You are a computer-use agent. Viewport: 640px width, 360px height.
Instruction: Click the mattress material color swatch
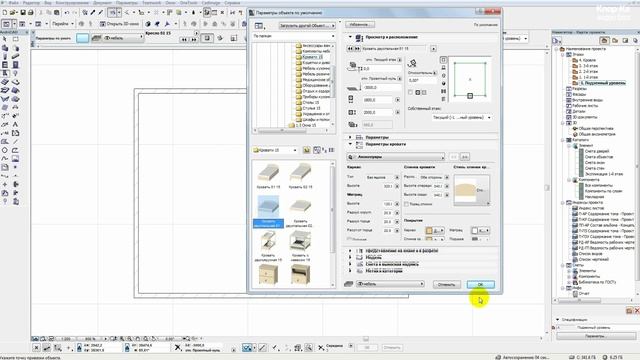click(474, 231)
